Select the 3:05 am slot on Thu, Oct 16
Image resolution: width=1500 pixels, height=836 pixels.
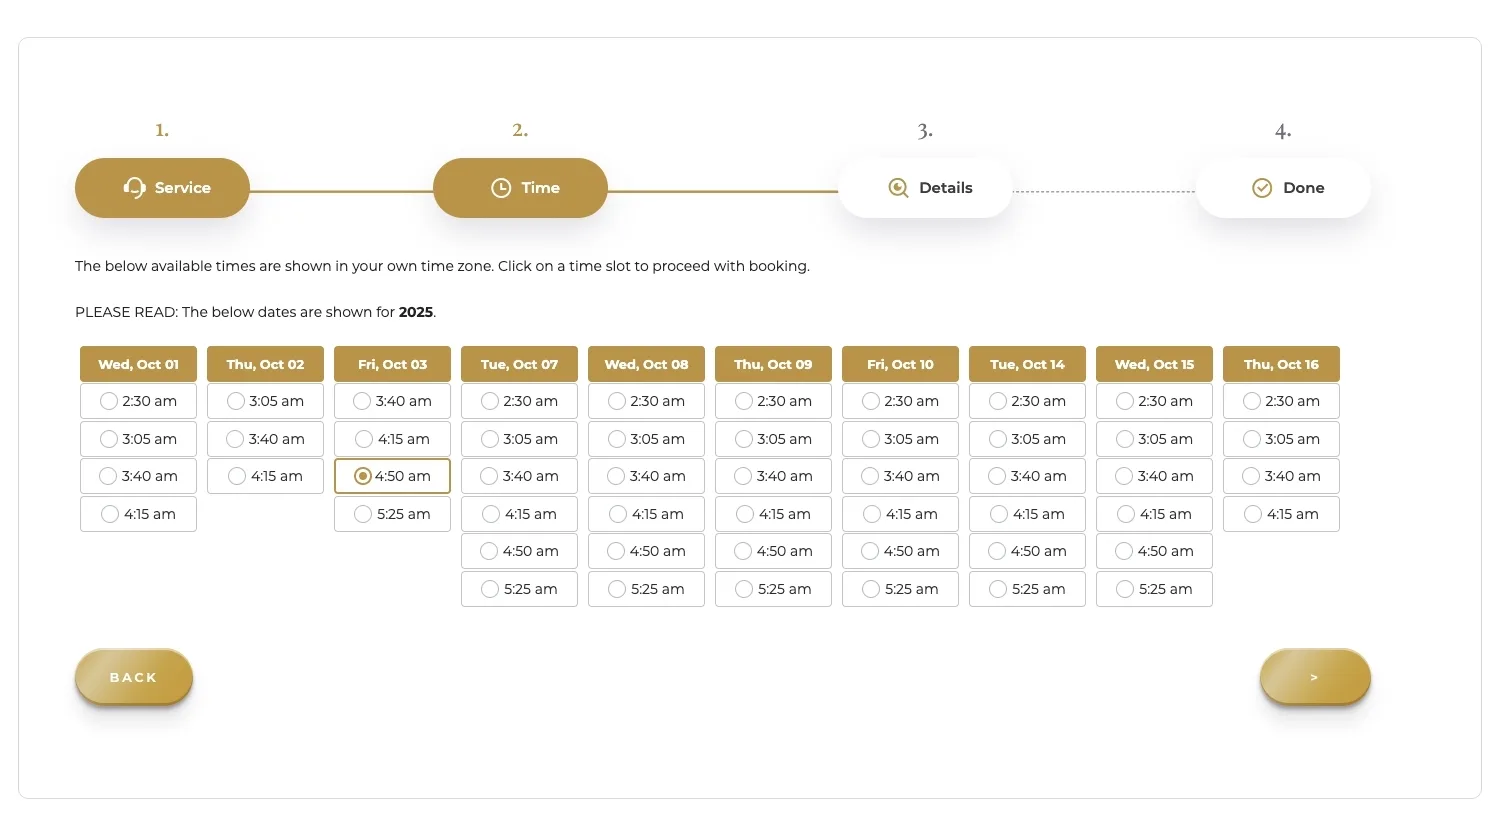pos(1281,439)
